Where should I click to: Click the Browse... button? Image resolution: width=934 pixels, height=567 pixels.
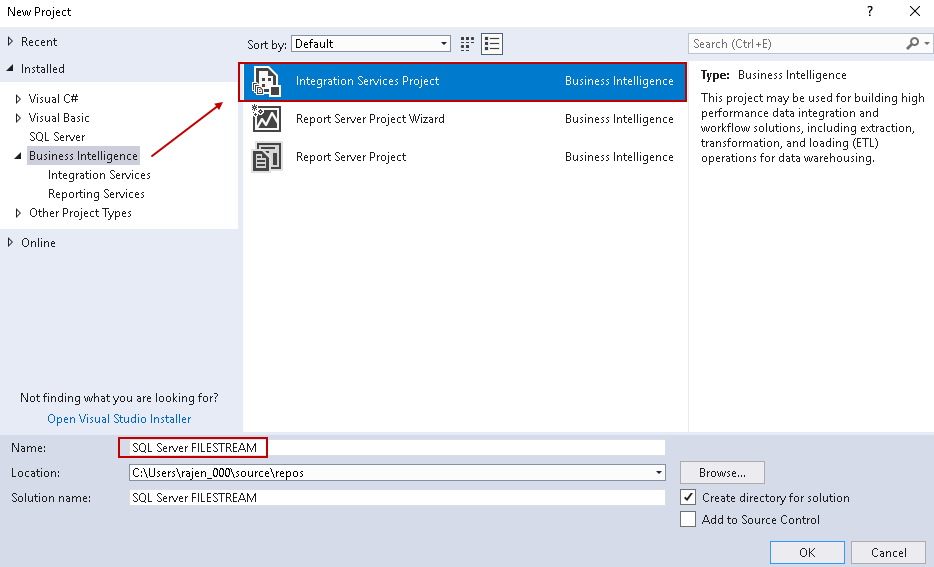click(722, 473)
